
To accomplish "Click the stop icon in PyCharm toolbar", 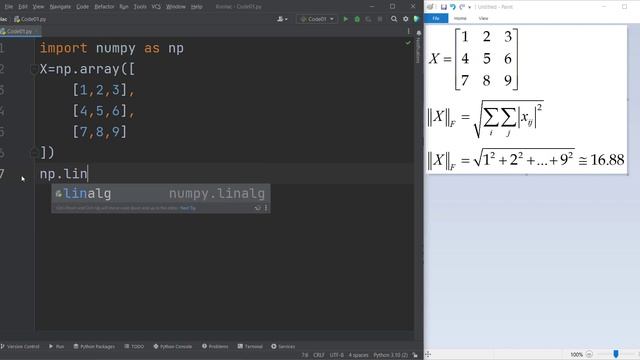I will click(x=380, y=19).
